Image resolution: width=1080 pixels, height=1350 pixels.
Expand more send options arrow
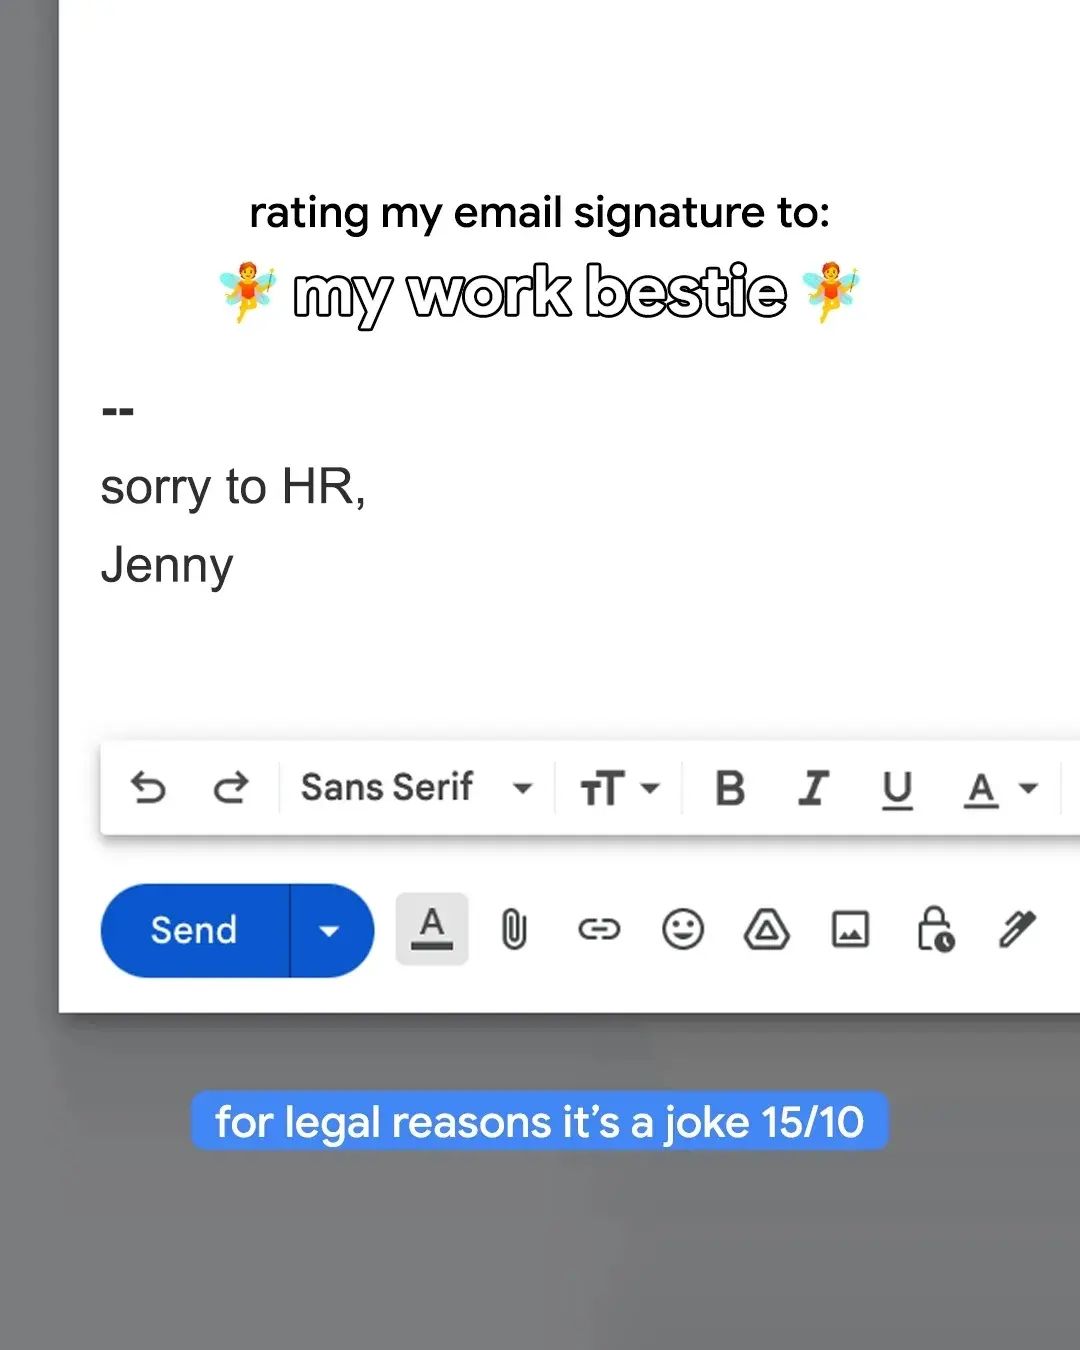pos(330,931)
